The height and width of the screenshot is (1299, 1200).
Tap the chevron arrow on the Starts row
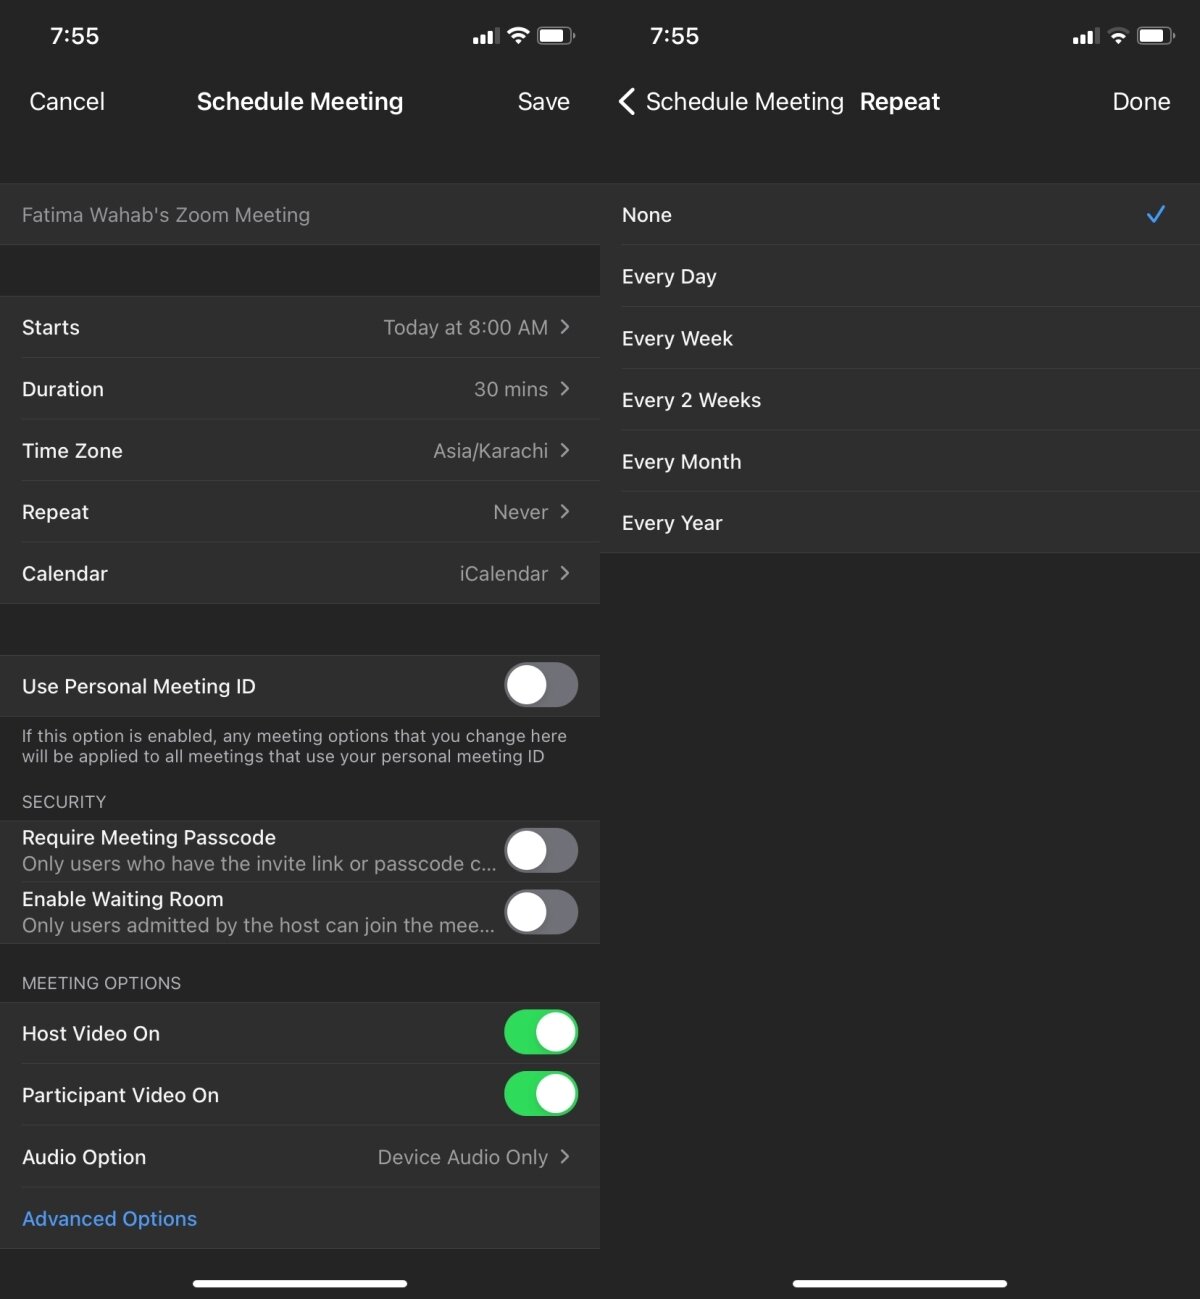pyautogui.click(x=565, y=327)
